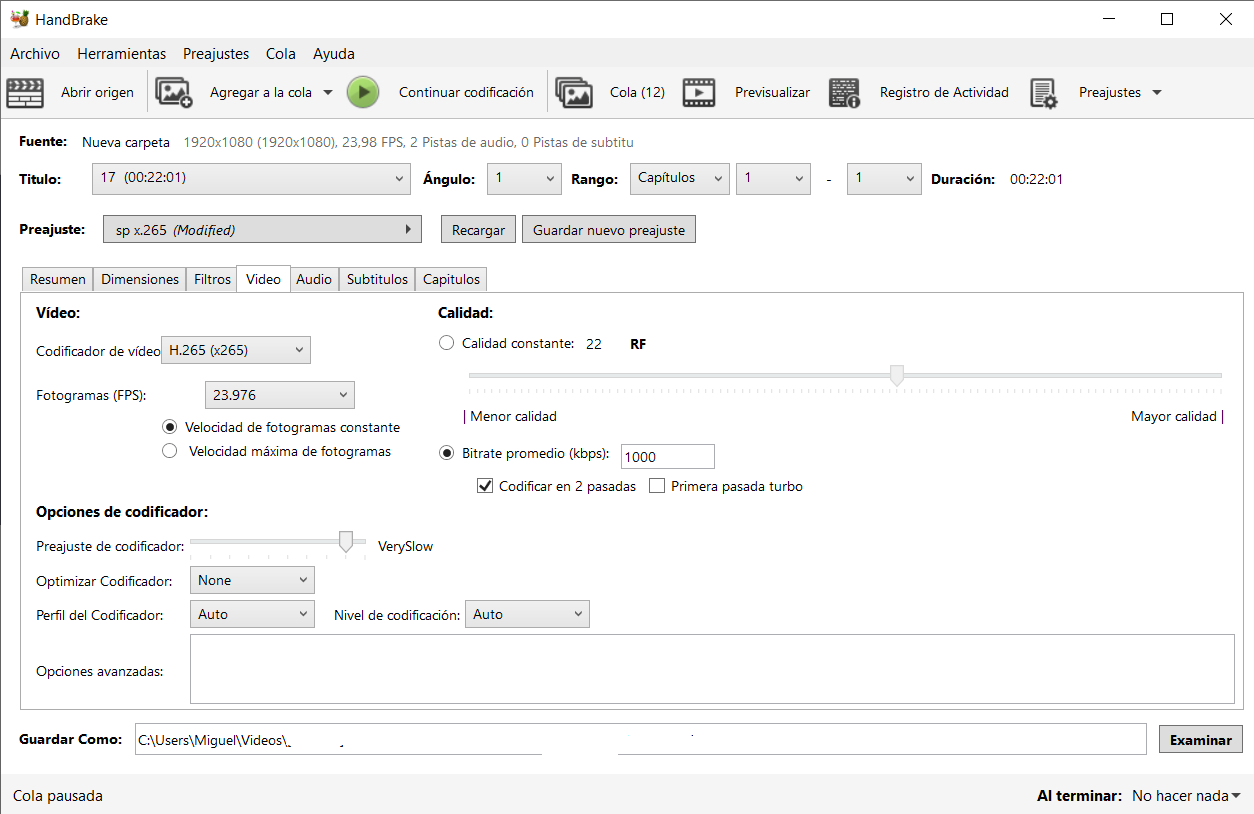Image resolution: width=1254 pixels, height=814 pixels.
Task: Switch to the Subtitulos tab
Action: [x=377, y=279]
